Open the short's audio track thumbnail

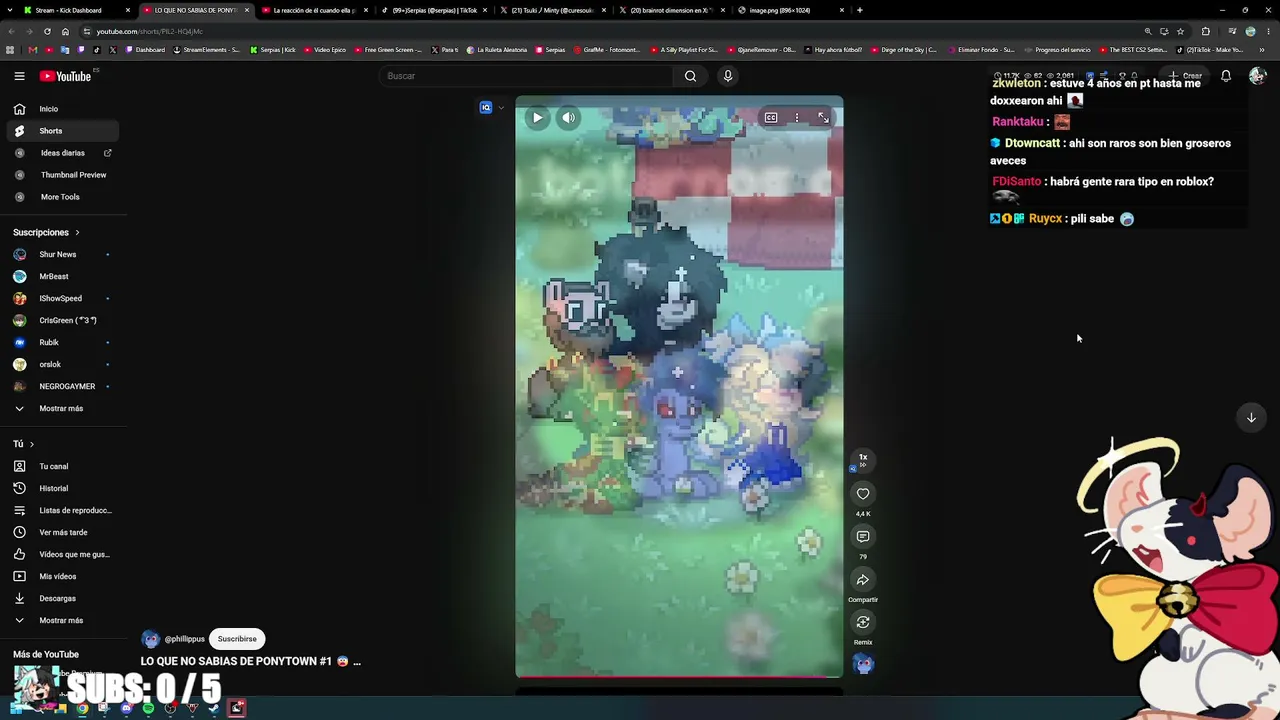[x=863, y=664]
